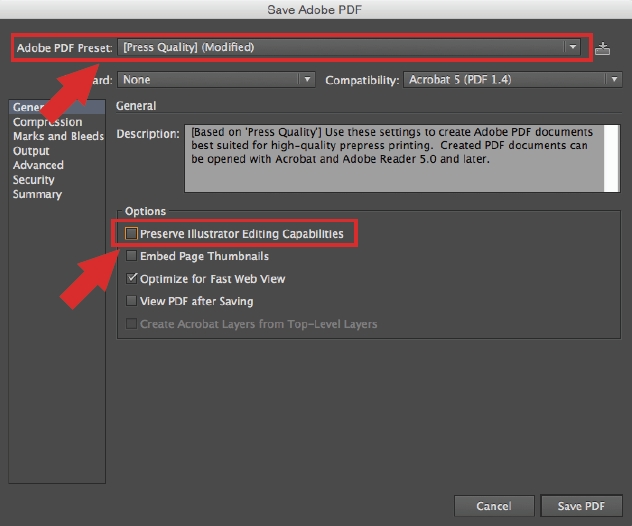Select Compression in the left category list
Image resolution: width=632 pixels, height=526 pixels.
point(47,122)
